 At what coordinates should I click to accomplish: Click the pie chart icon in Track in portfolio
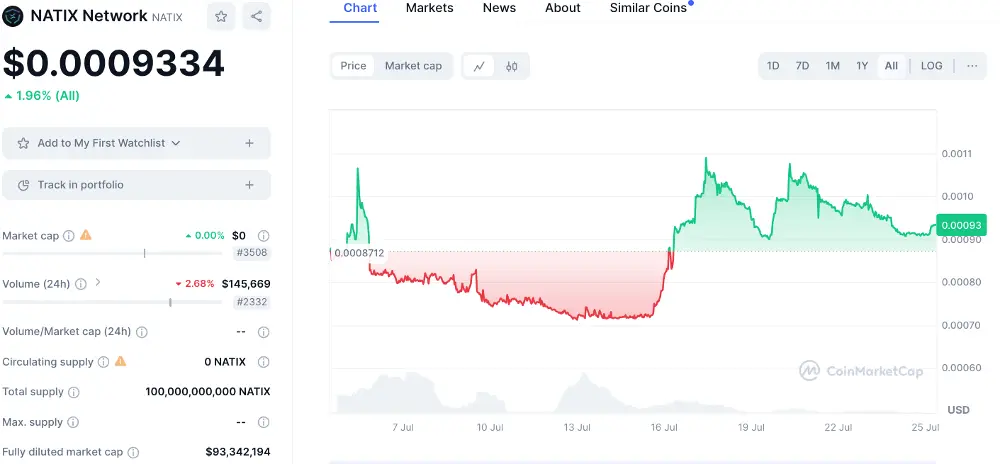24,185
